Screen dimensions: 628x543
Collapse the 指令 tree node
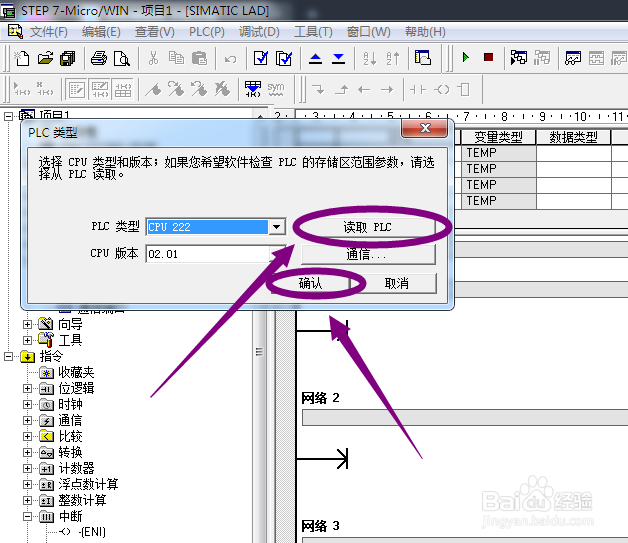(x=8, y=356)
